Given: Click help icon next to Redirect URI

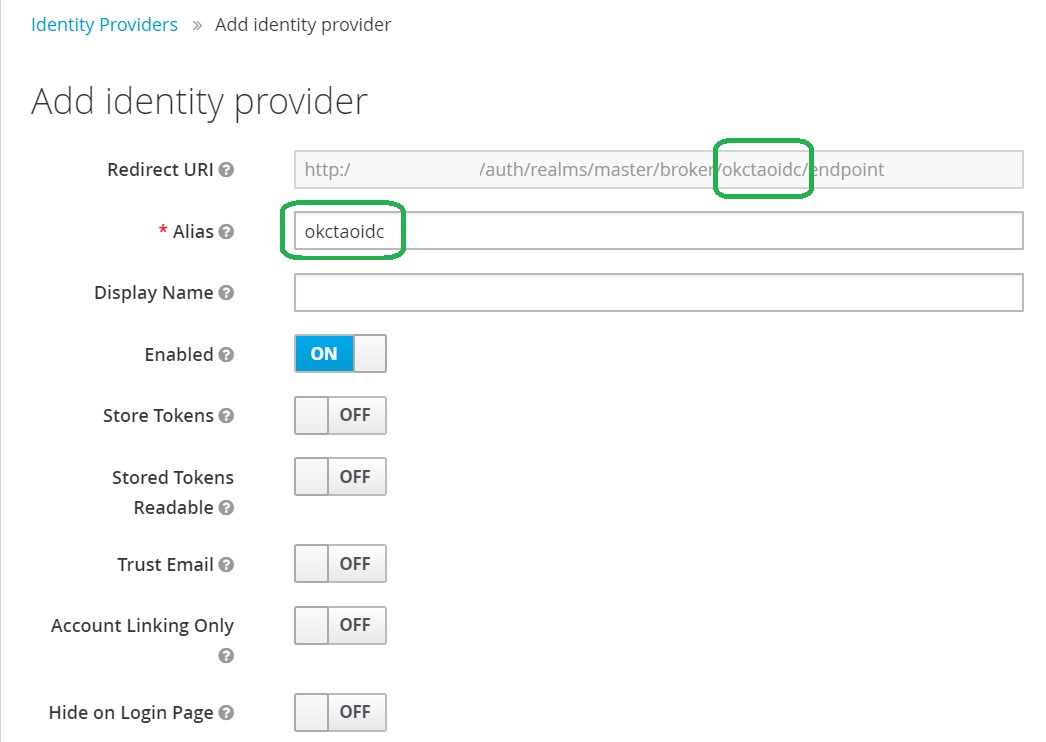Looking at the screenshot, I should pos(226,170).
